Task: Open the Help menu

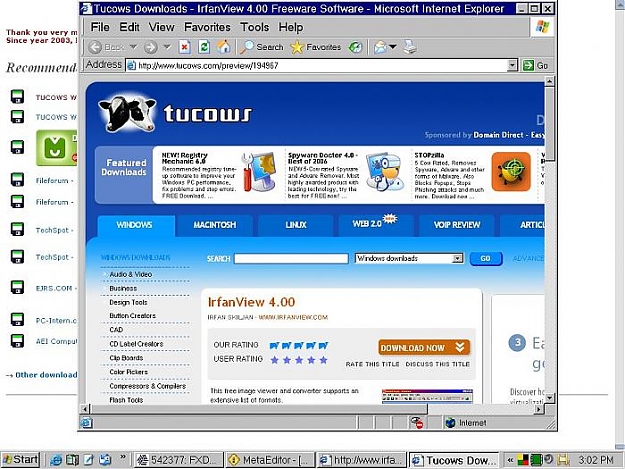Action: pyautogui.click(x=291, y=27)
